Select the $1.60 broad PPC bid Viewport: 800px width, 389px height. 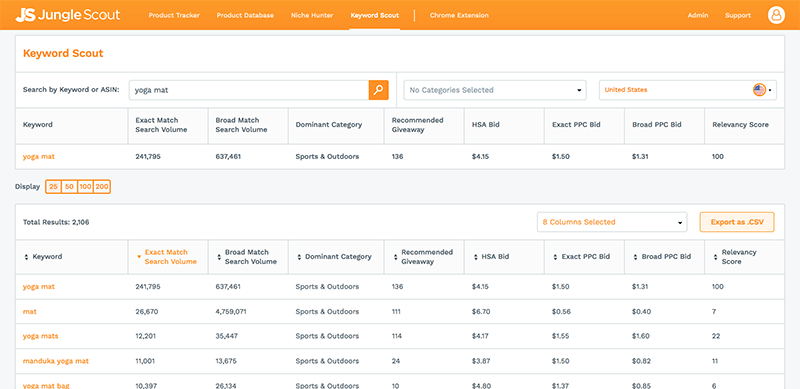coord(640,336)
